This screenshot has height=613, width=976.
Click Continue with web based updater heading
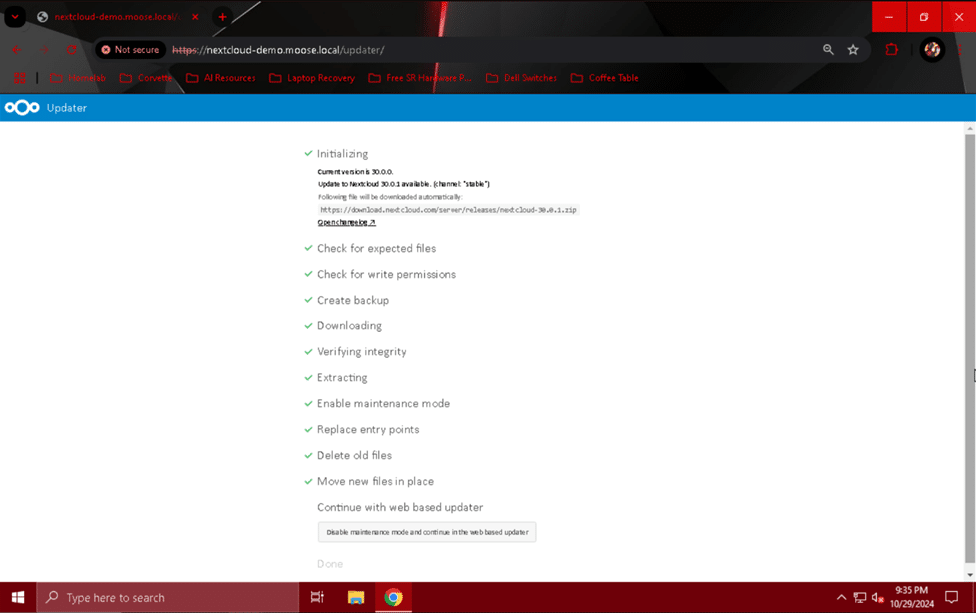click(400, 507)
